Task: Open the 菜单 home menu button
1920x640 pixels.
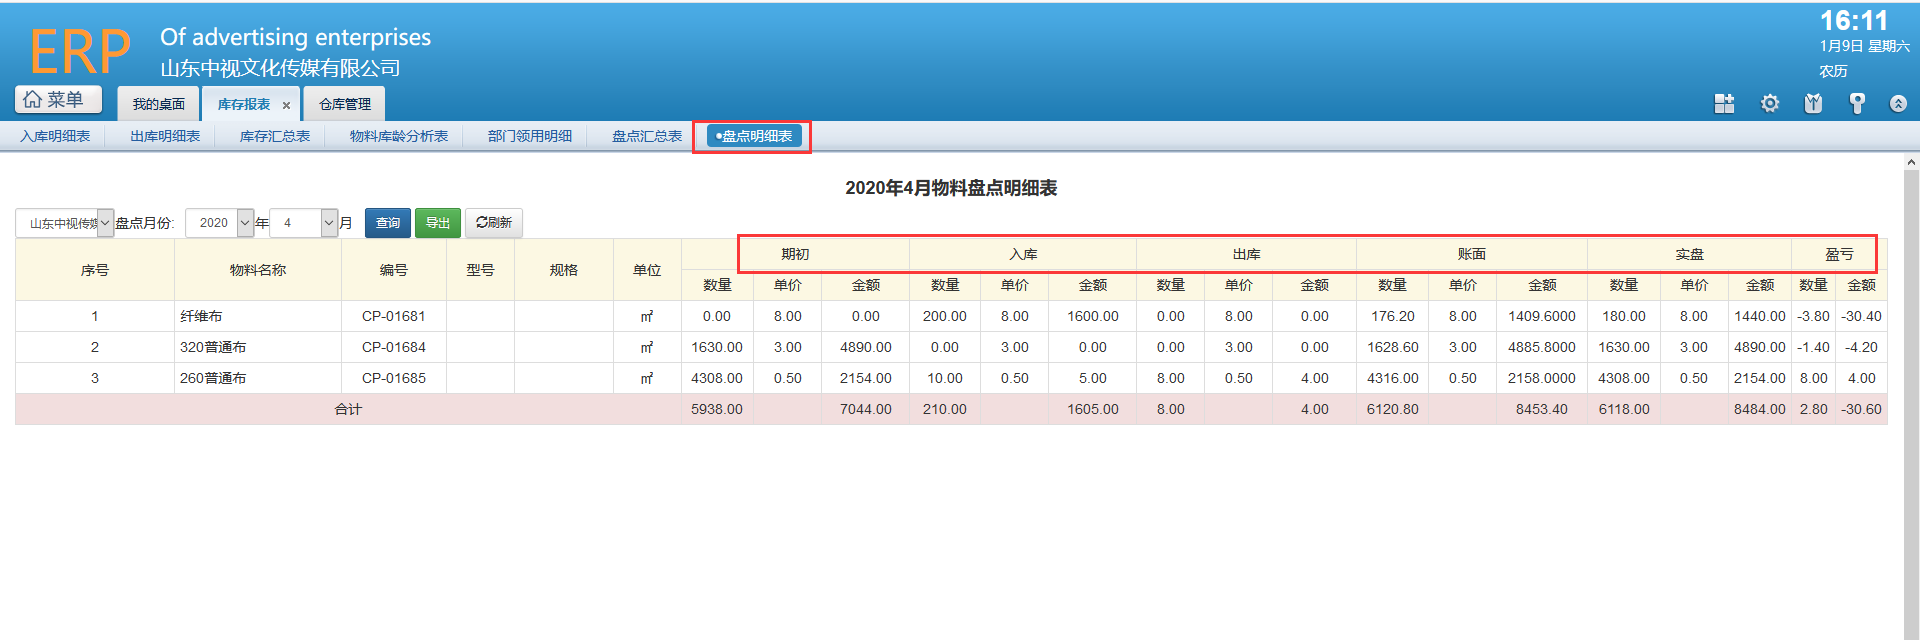Action: pos(58,99)
